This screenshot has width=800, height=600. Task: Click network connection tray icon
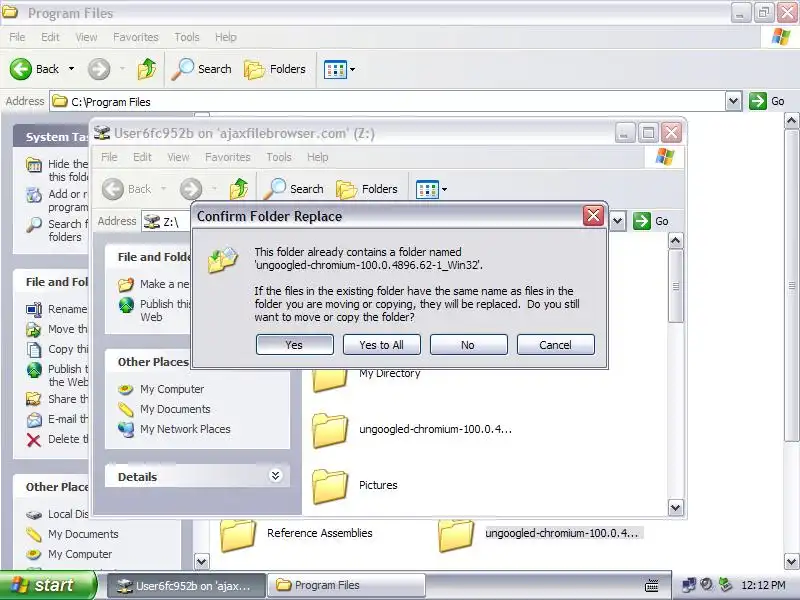click(x=688, y=585)
